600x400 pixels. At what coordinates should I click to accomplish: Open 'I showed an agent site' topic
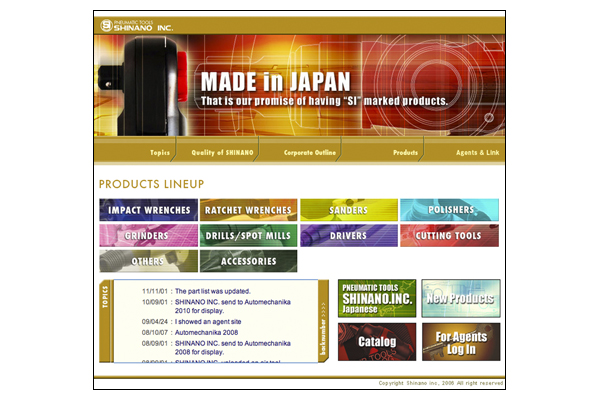(208, 322)
